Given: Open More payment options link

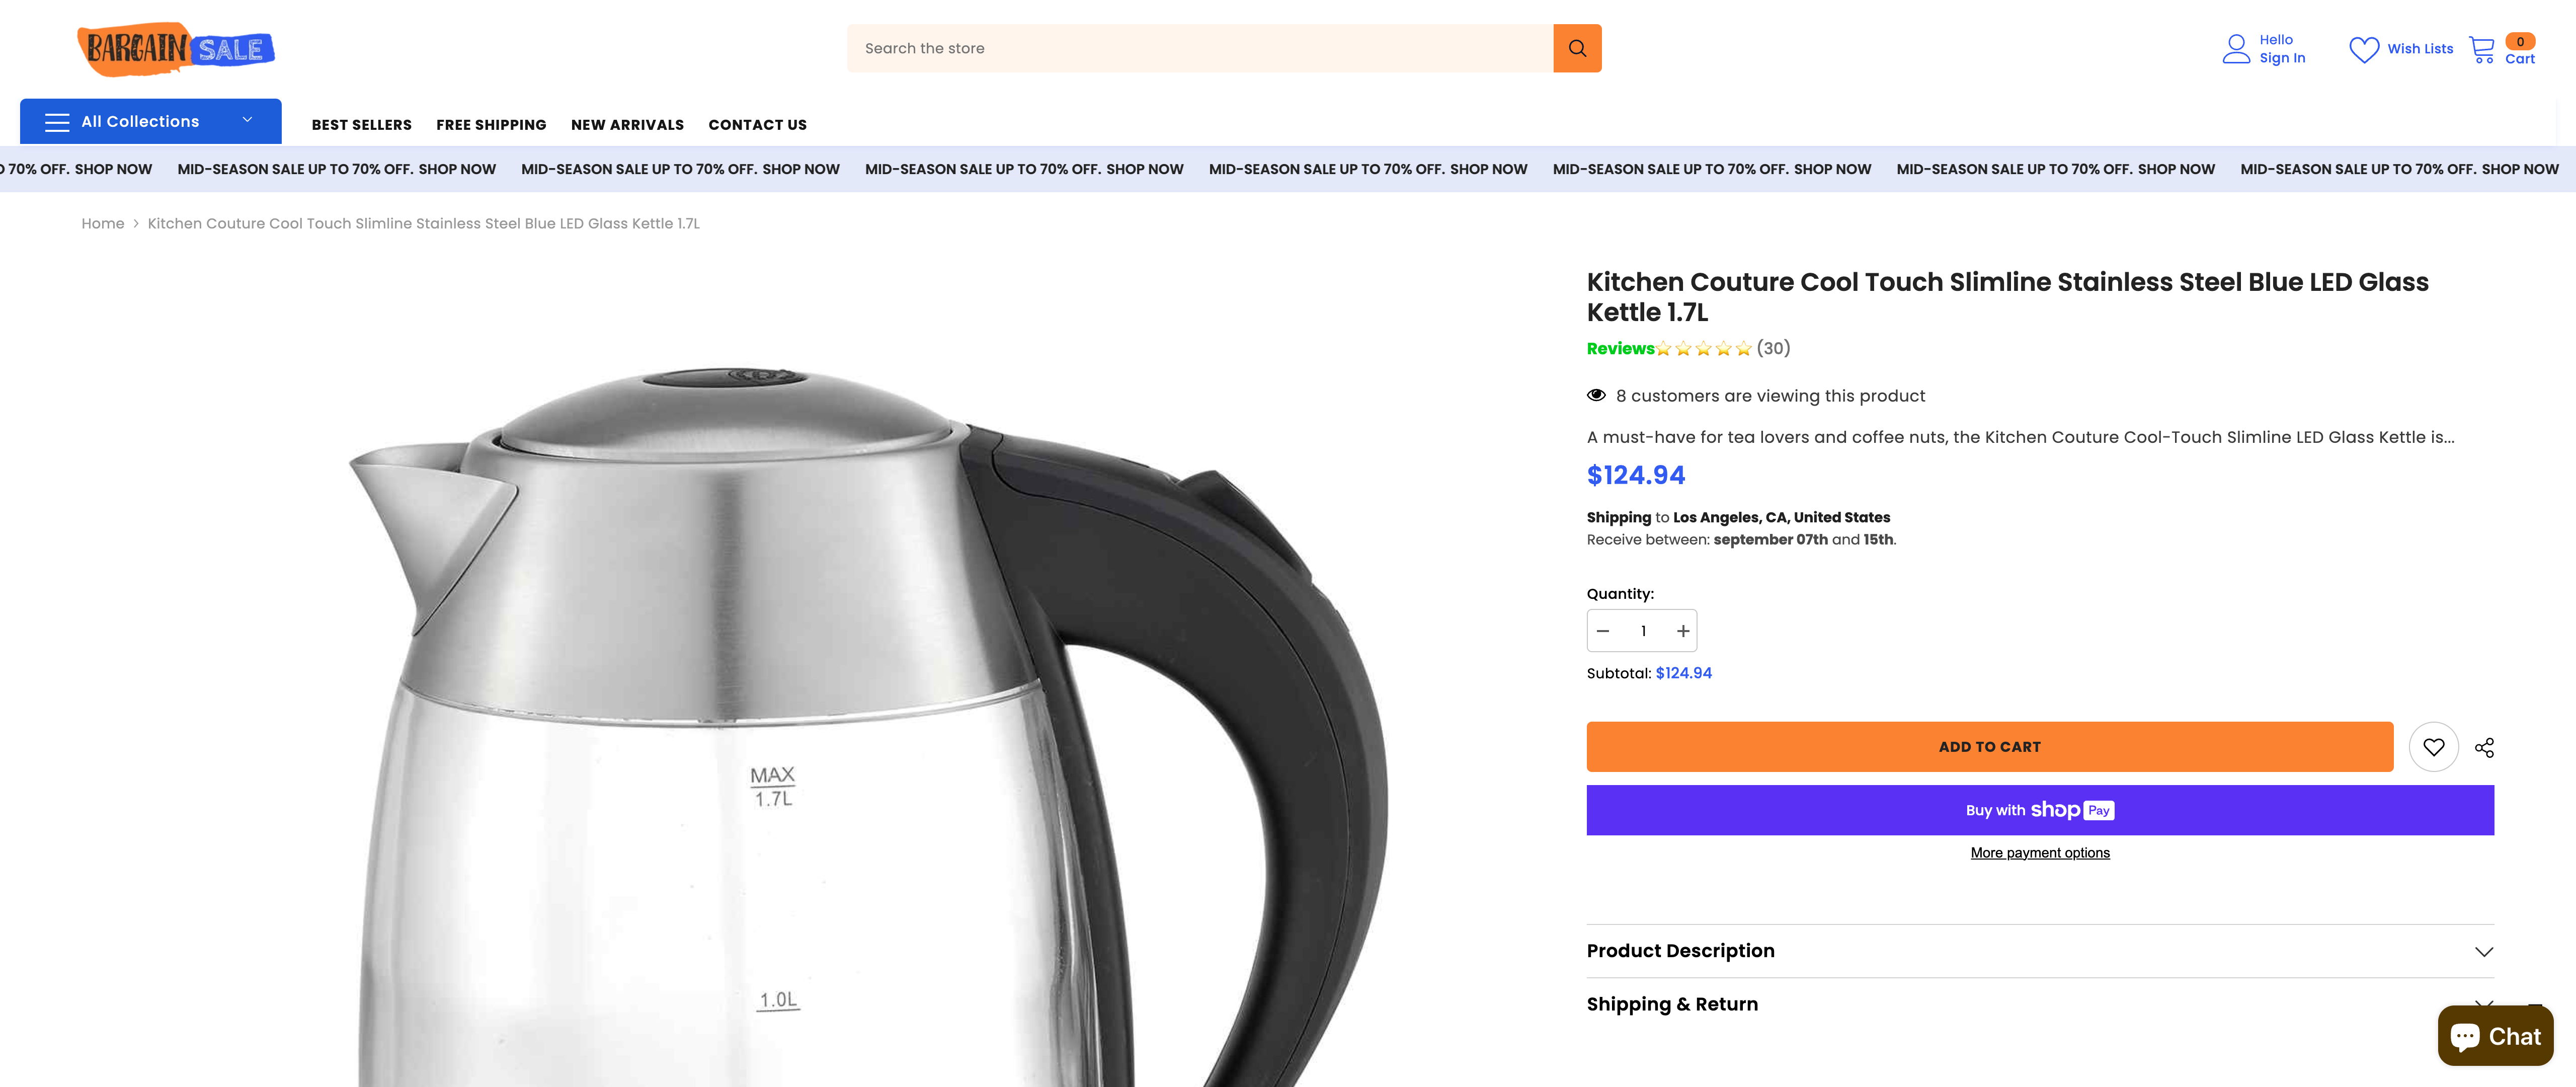Looking at the screenshot, I should click(x=2040, y=852).
